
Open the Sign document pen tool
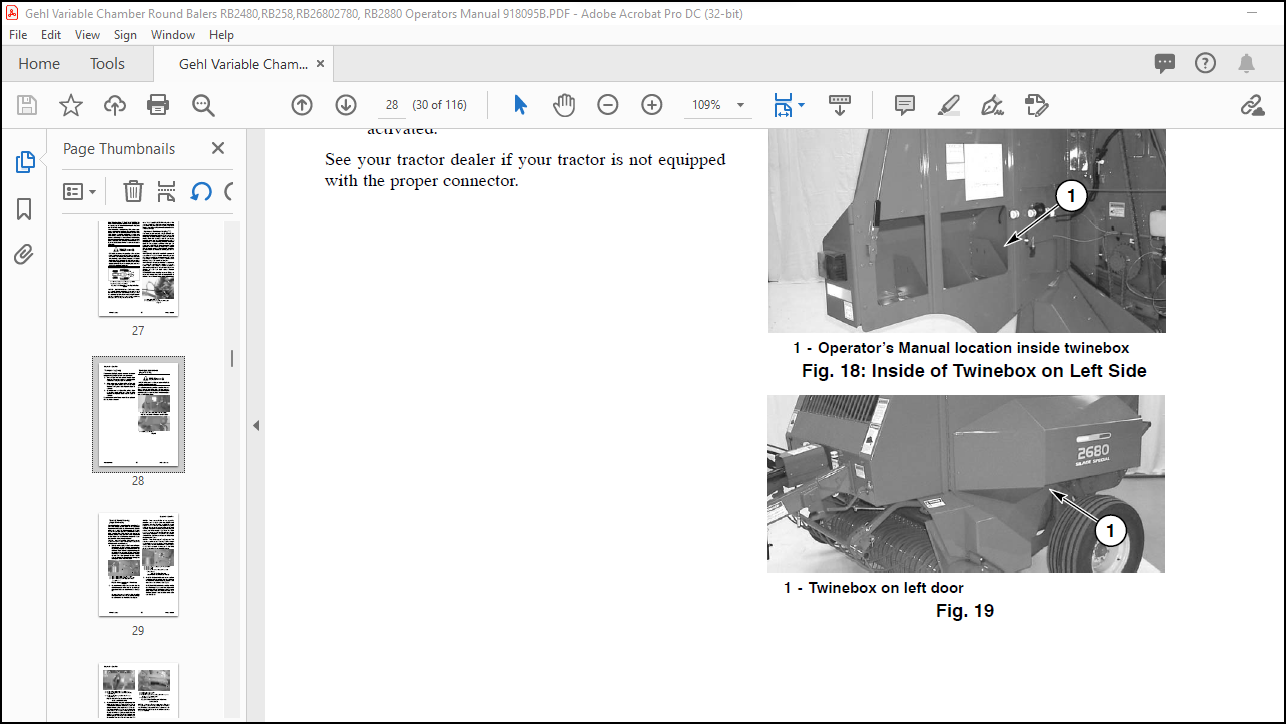click(x=992, y=105)
